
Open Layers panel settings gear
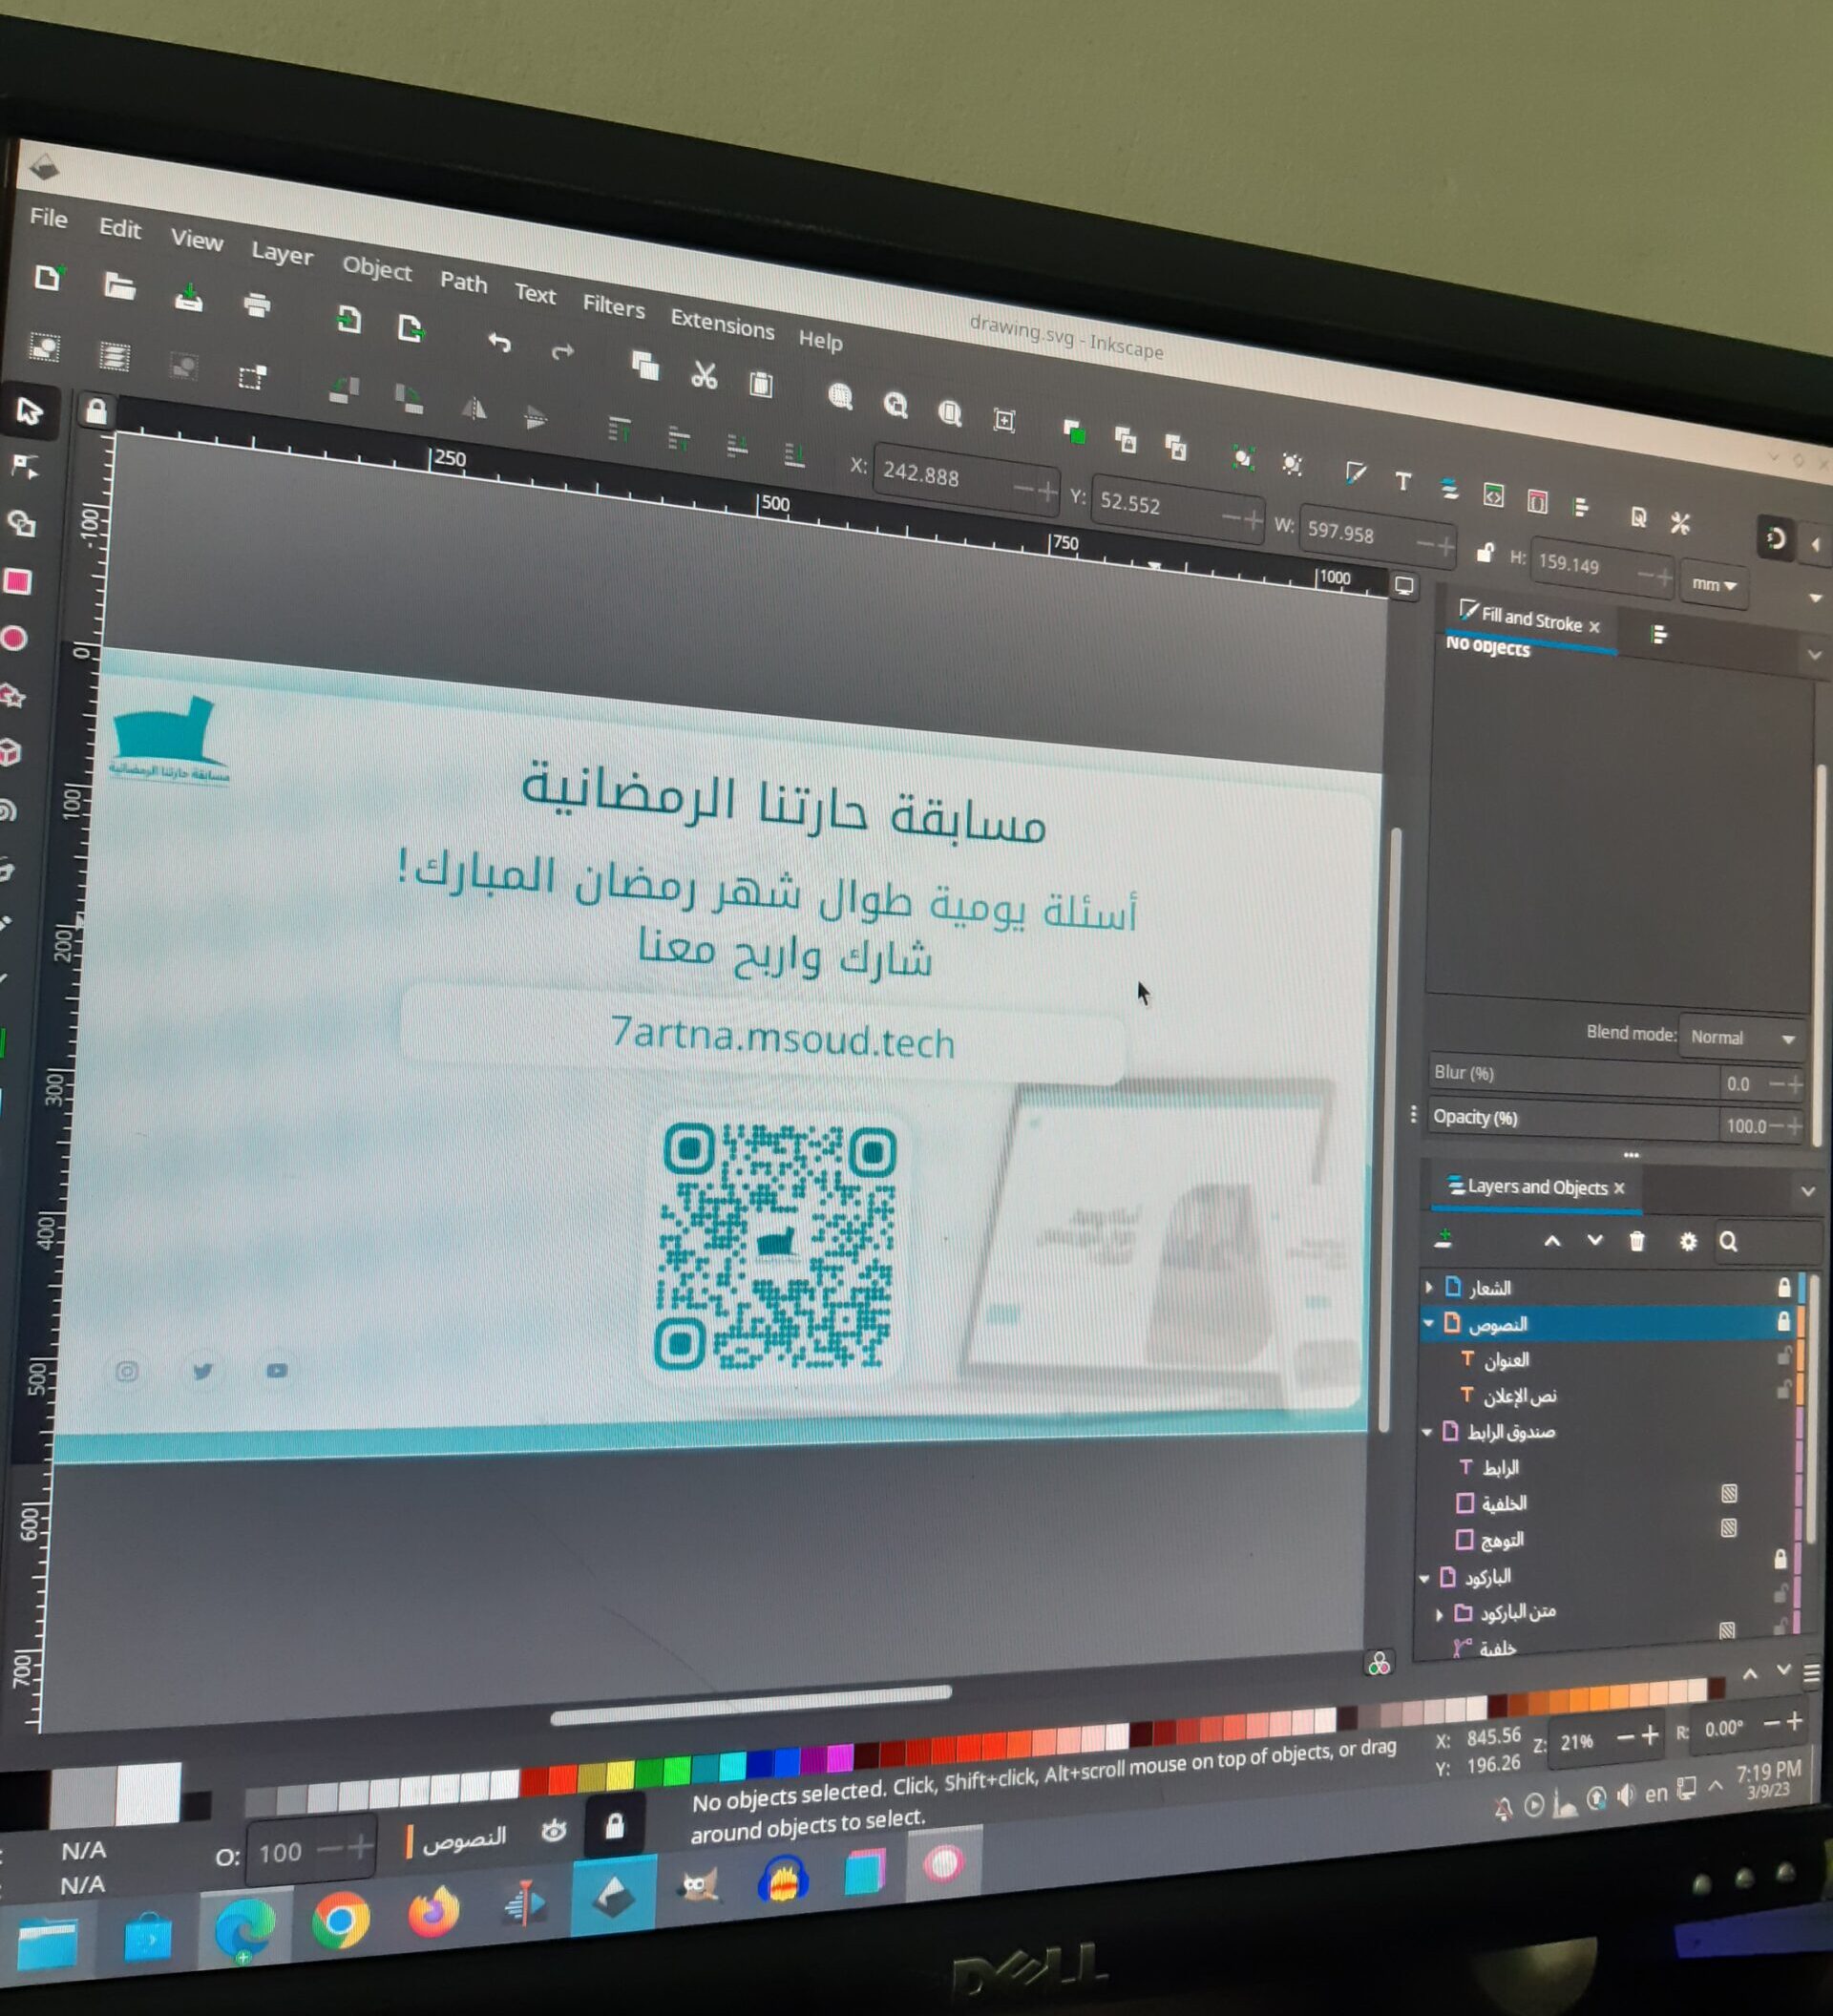[x=1688, y=1241]
